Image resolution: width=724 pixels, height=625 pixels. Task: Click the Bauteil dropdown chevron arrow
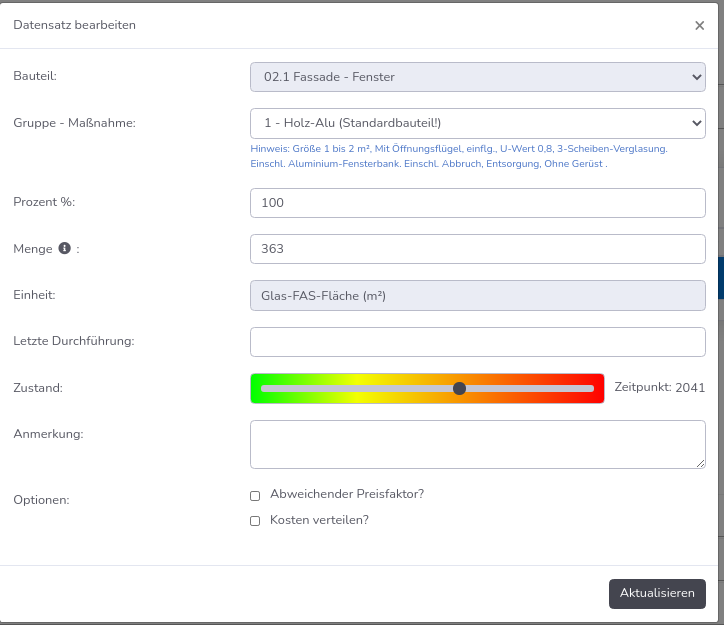[697, 77]
